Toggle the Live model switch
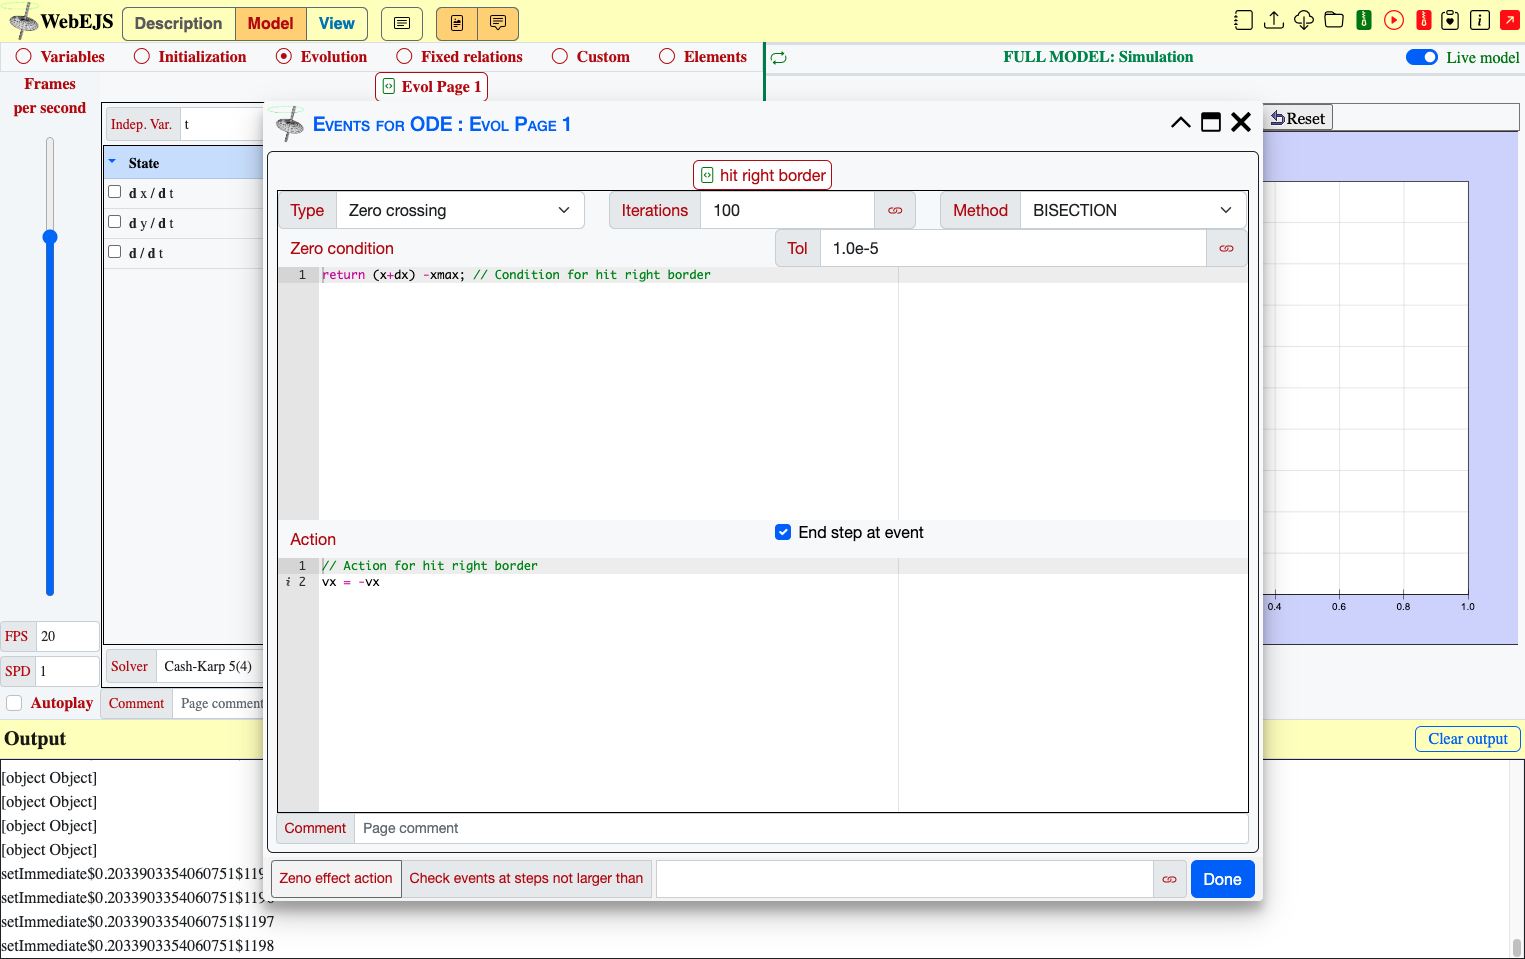The height and width of the screenshot is (959, 1525). [x=1421, y=57]
